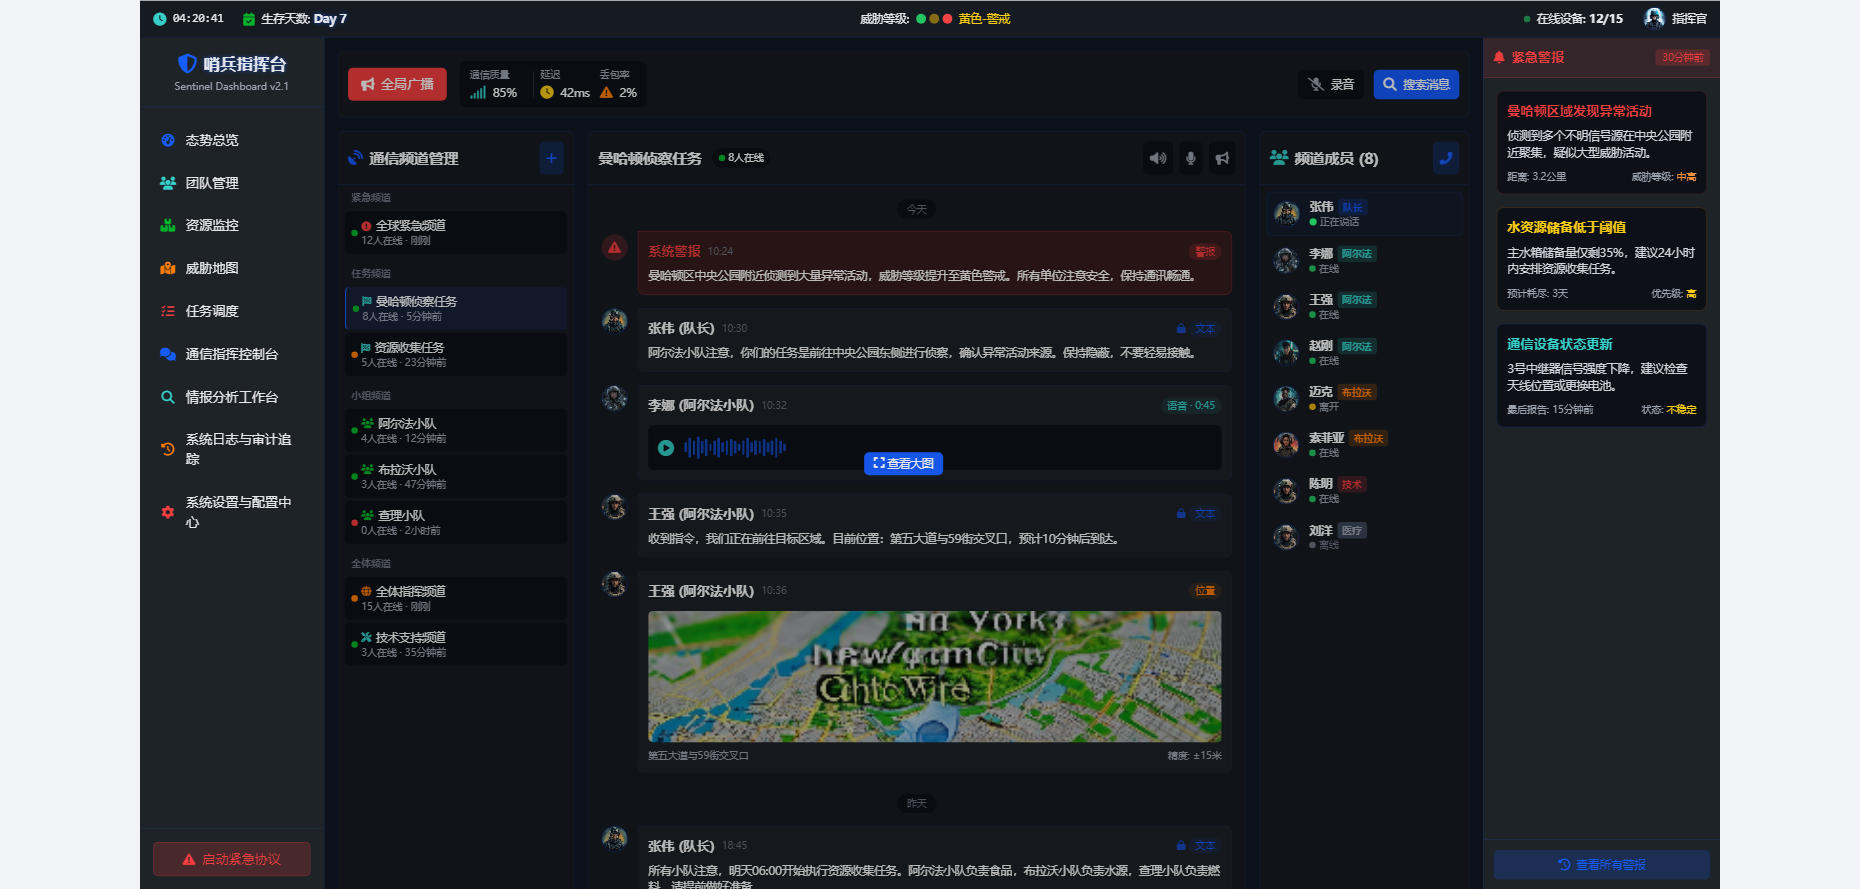This screenshot has width=1860, height=889.
Task: Toggle 录音 recording button
Action: point(1331,85)
